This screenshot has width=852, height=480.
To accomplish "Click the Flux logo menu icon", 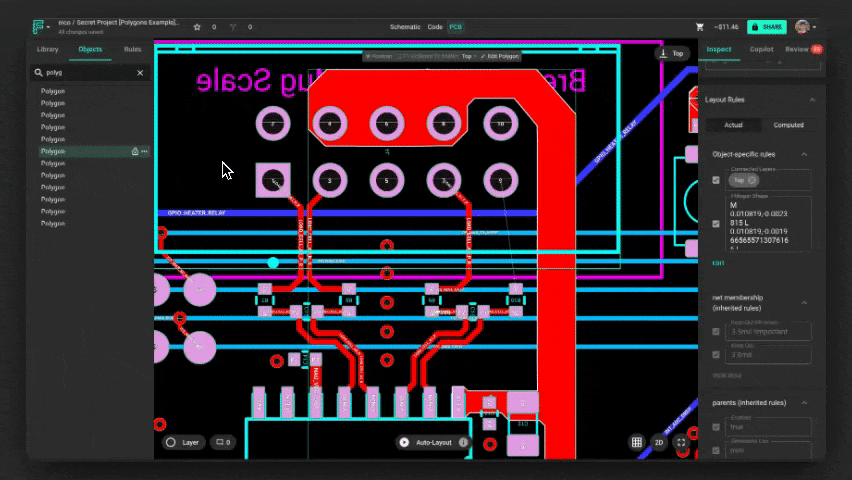I will 40,27.
